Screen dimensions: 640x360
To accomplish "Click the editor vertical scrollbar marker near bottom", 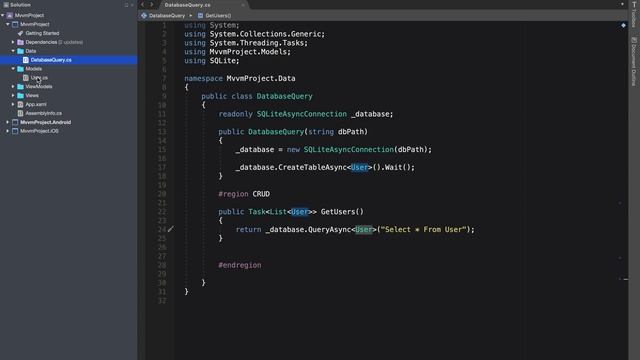I will [626, 279].
